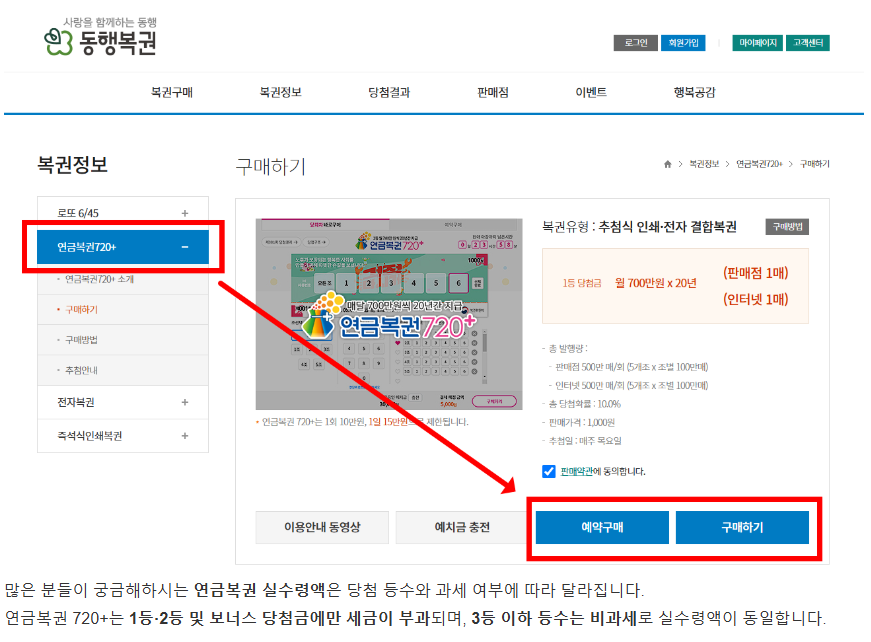Click the 구매방법 gray button
This screenshot has width=871, height=642.
point(787,227)
